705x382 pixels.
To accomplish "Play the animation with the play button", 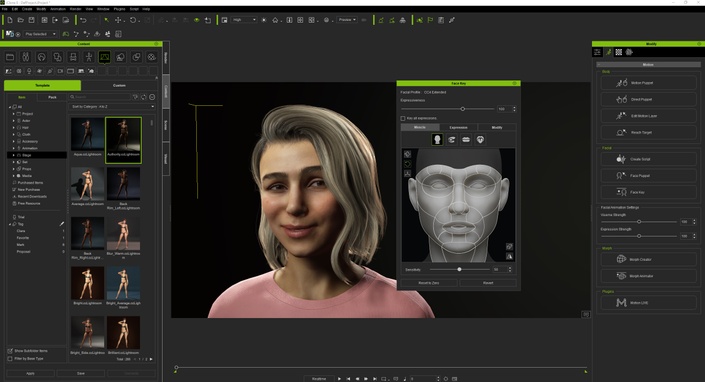I will 339,378.
